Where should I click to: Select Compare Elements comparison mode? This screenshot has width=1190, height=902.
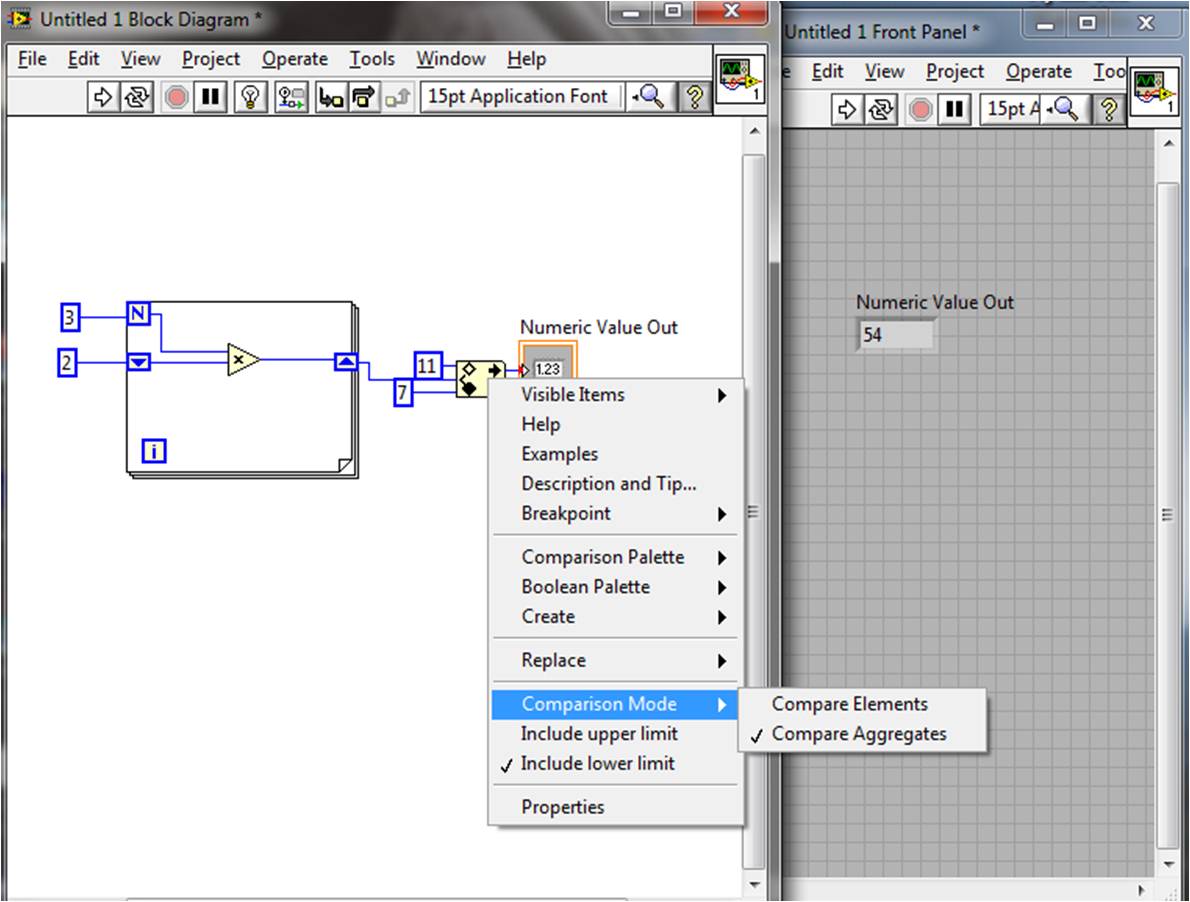(x=849, y=704)
